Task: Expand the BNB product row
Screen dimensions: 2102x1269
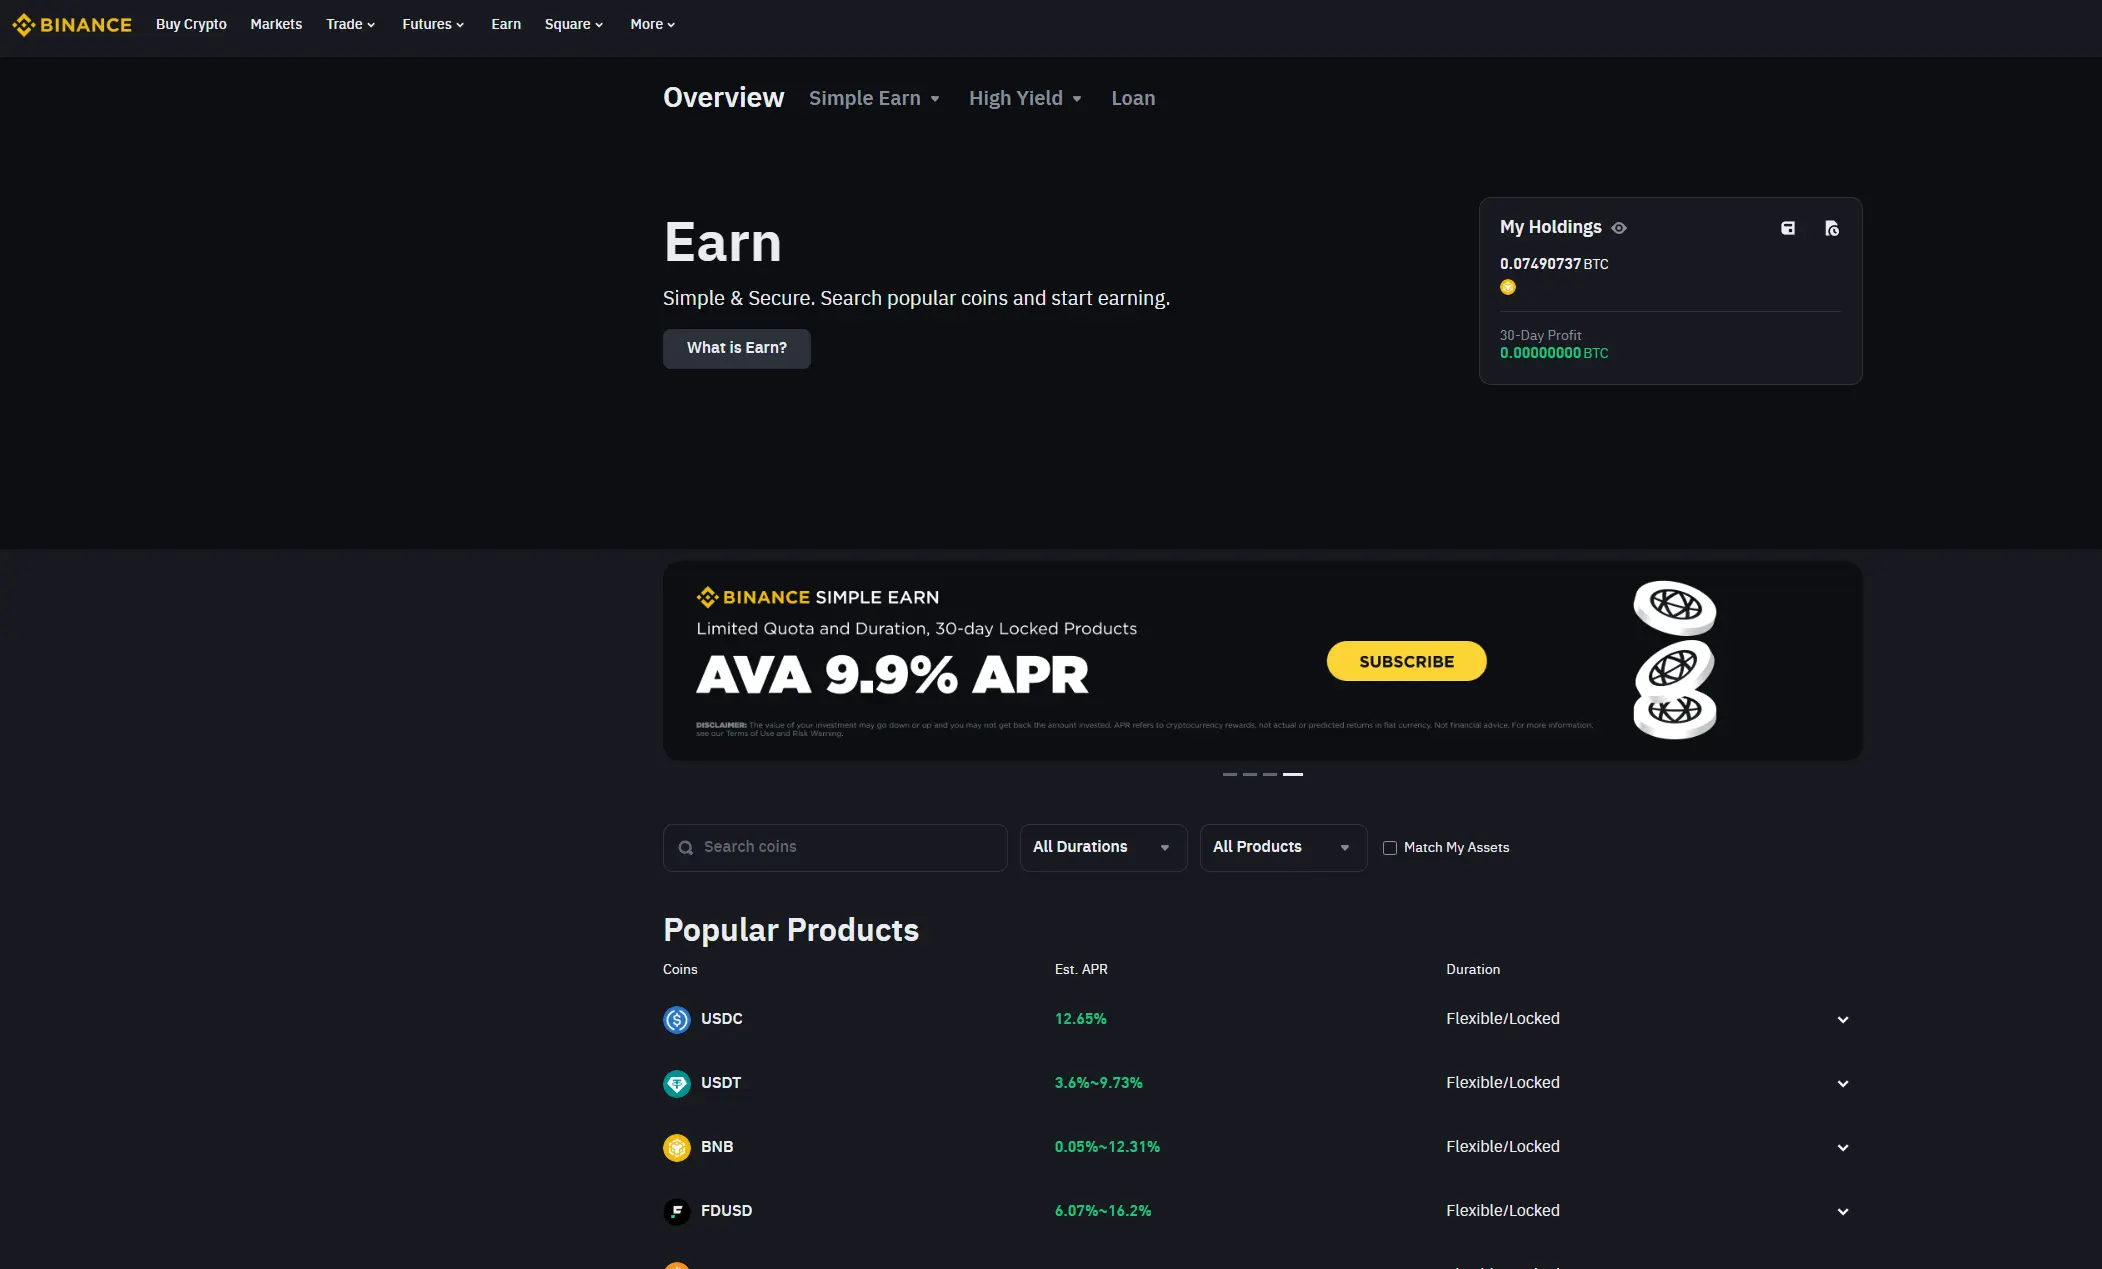Action: click(1843, 1148)
